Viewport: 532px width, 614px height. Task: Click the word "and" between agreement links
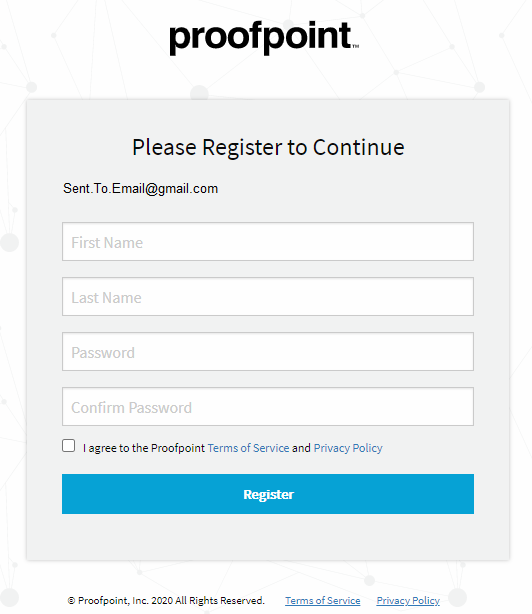pyautogui.click(x=301, y=448)
